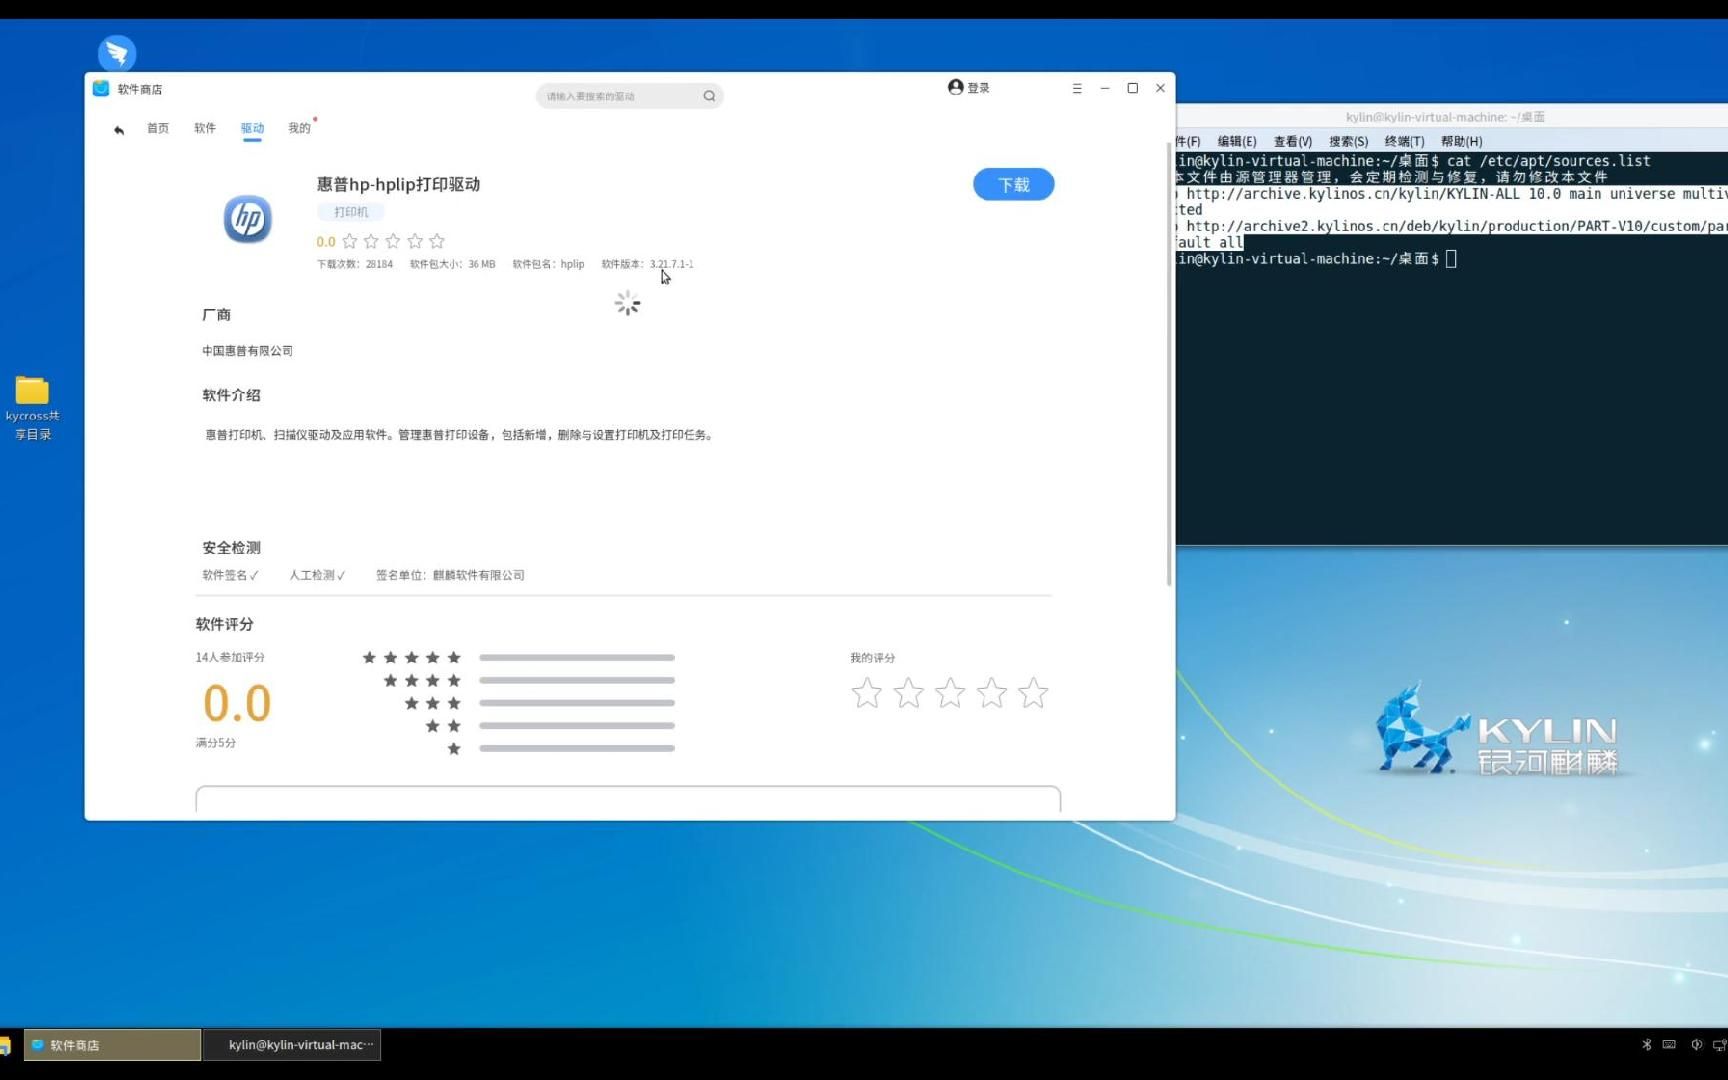Maximize the 软件商店 window
1728x1080 pixels.
[x=1133, y=88]
